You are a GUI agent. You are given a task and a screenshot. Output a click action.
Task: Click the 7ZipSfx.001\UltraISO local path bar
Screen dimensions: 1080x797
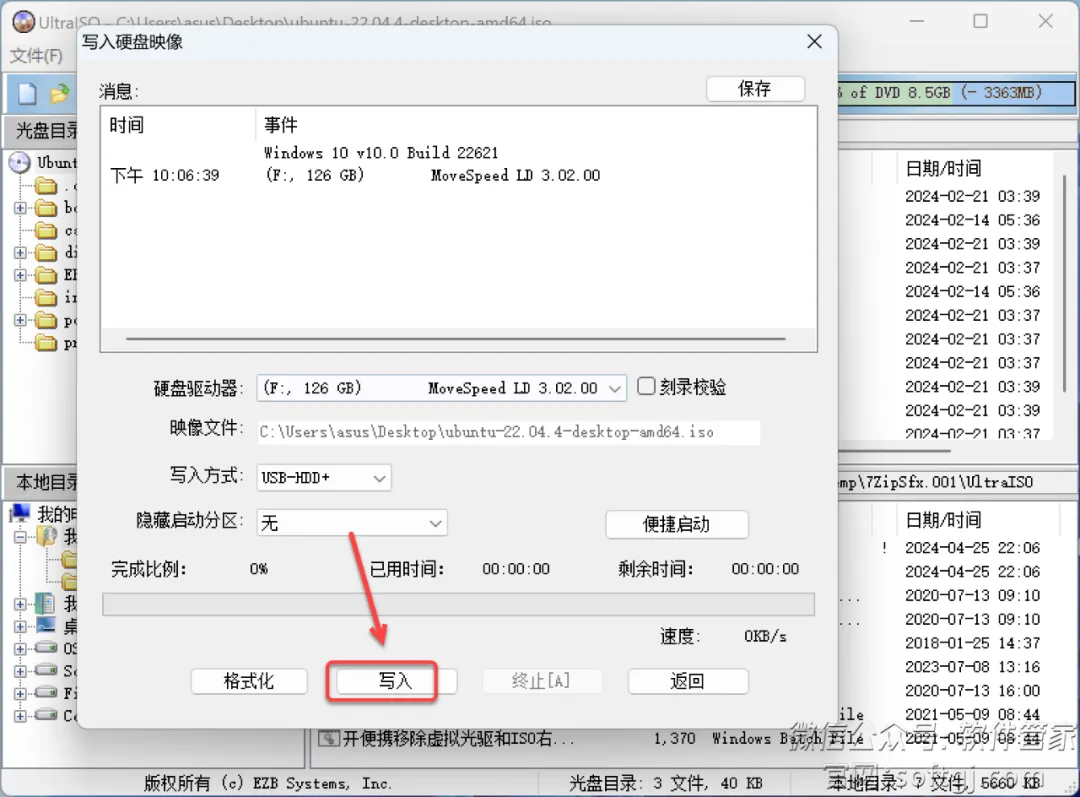point(957,482)
